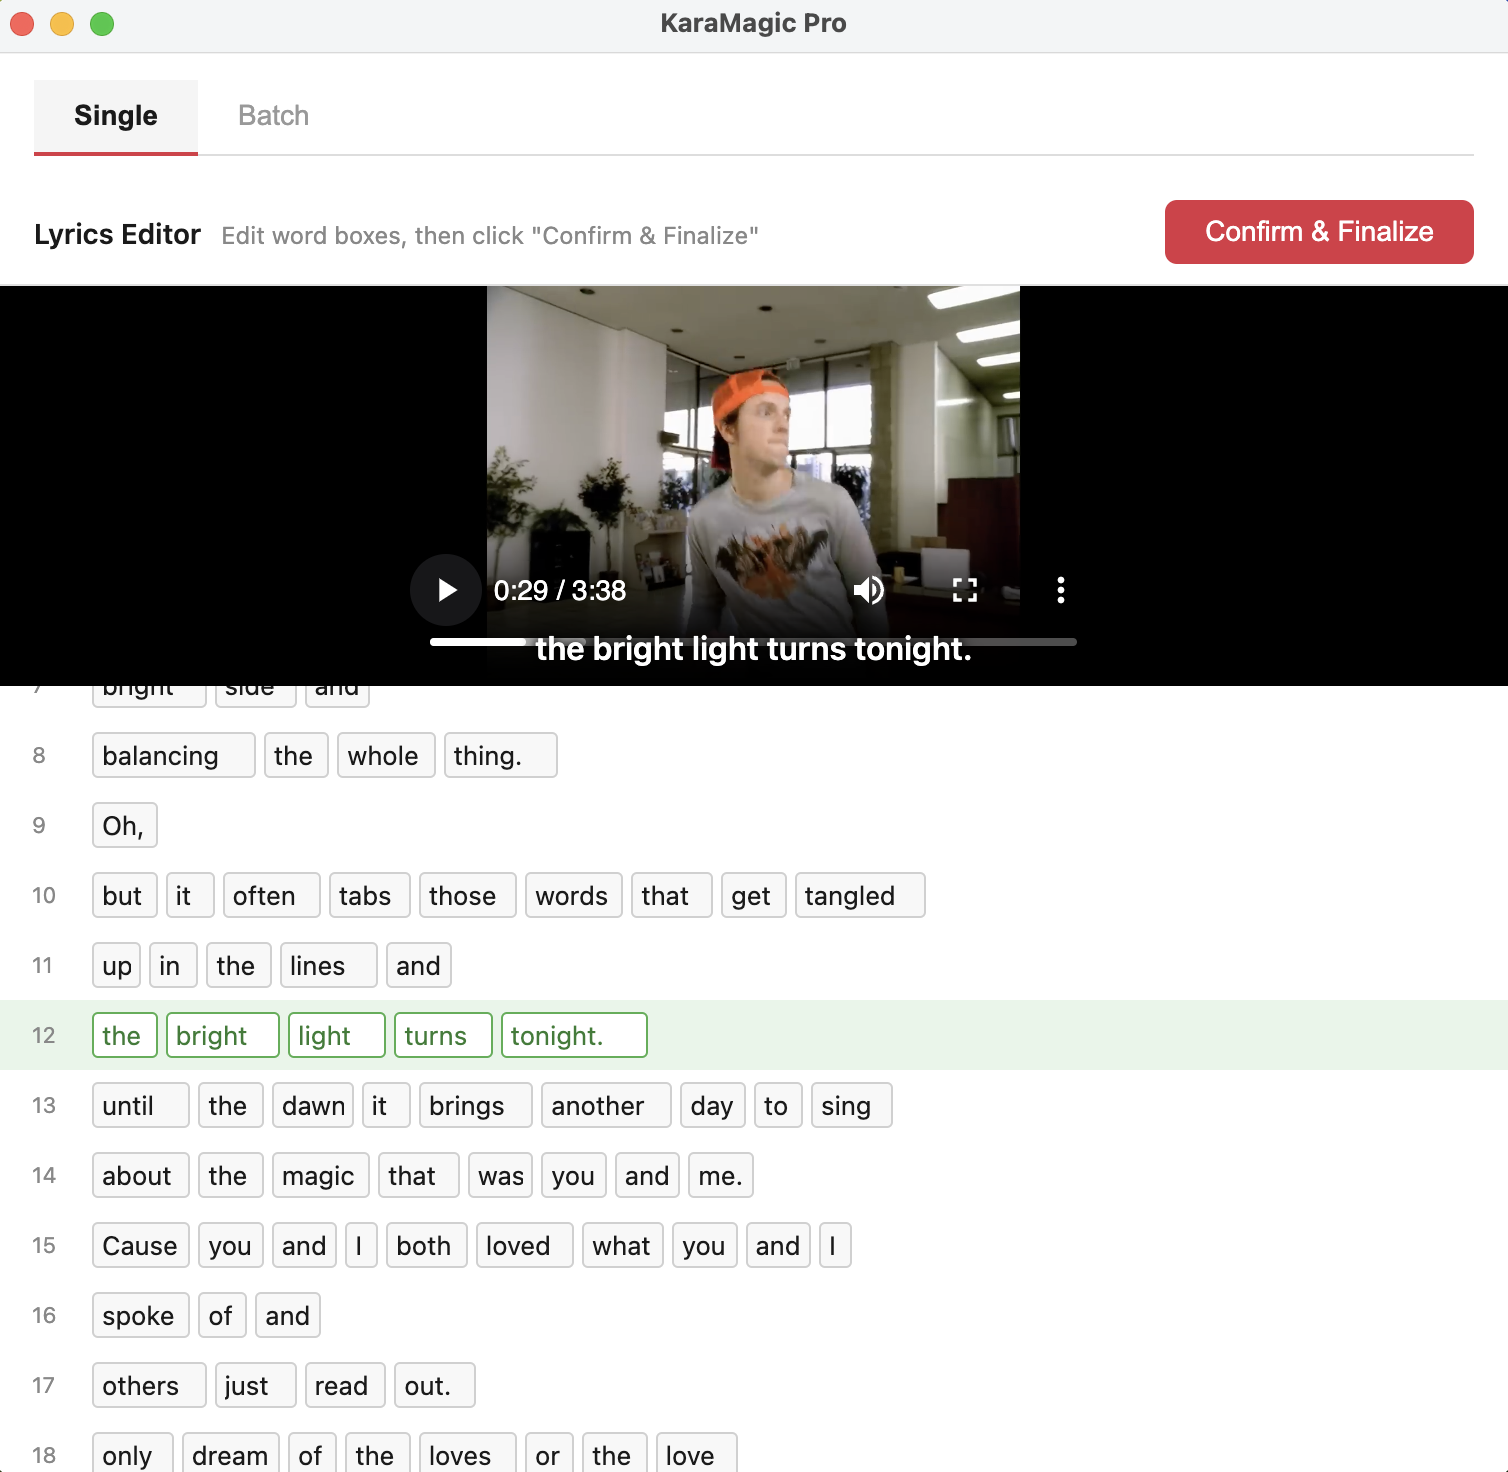Edit the word box 'words' in line 10
This screenshot has height=1472, width=1508.
pos(574,896)
